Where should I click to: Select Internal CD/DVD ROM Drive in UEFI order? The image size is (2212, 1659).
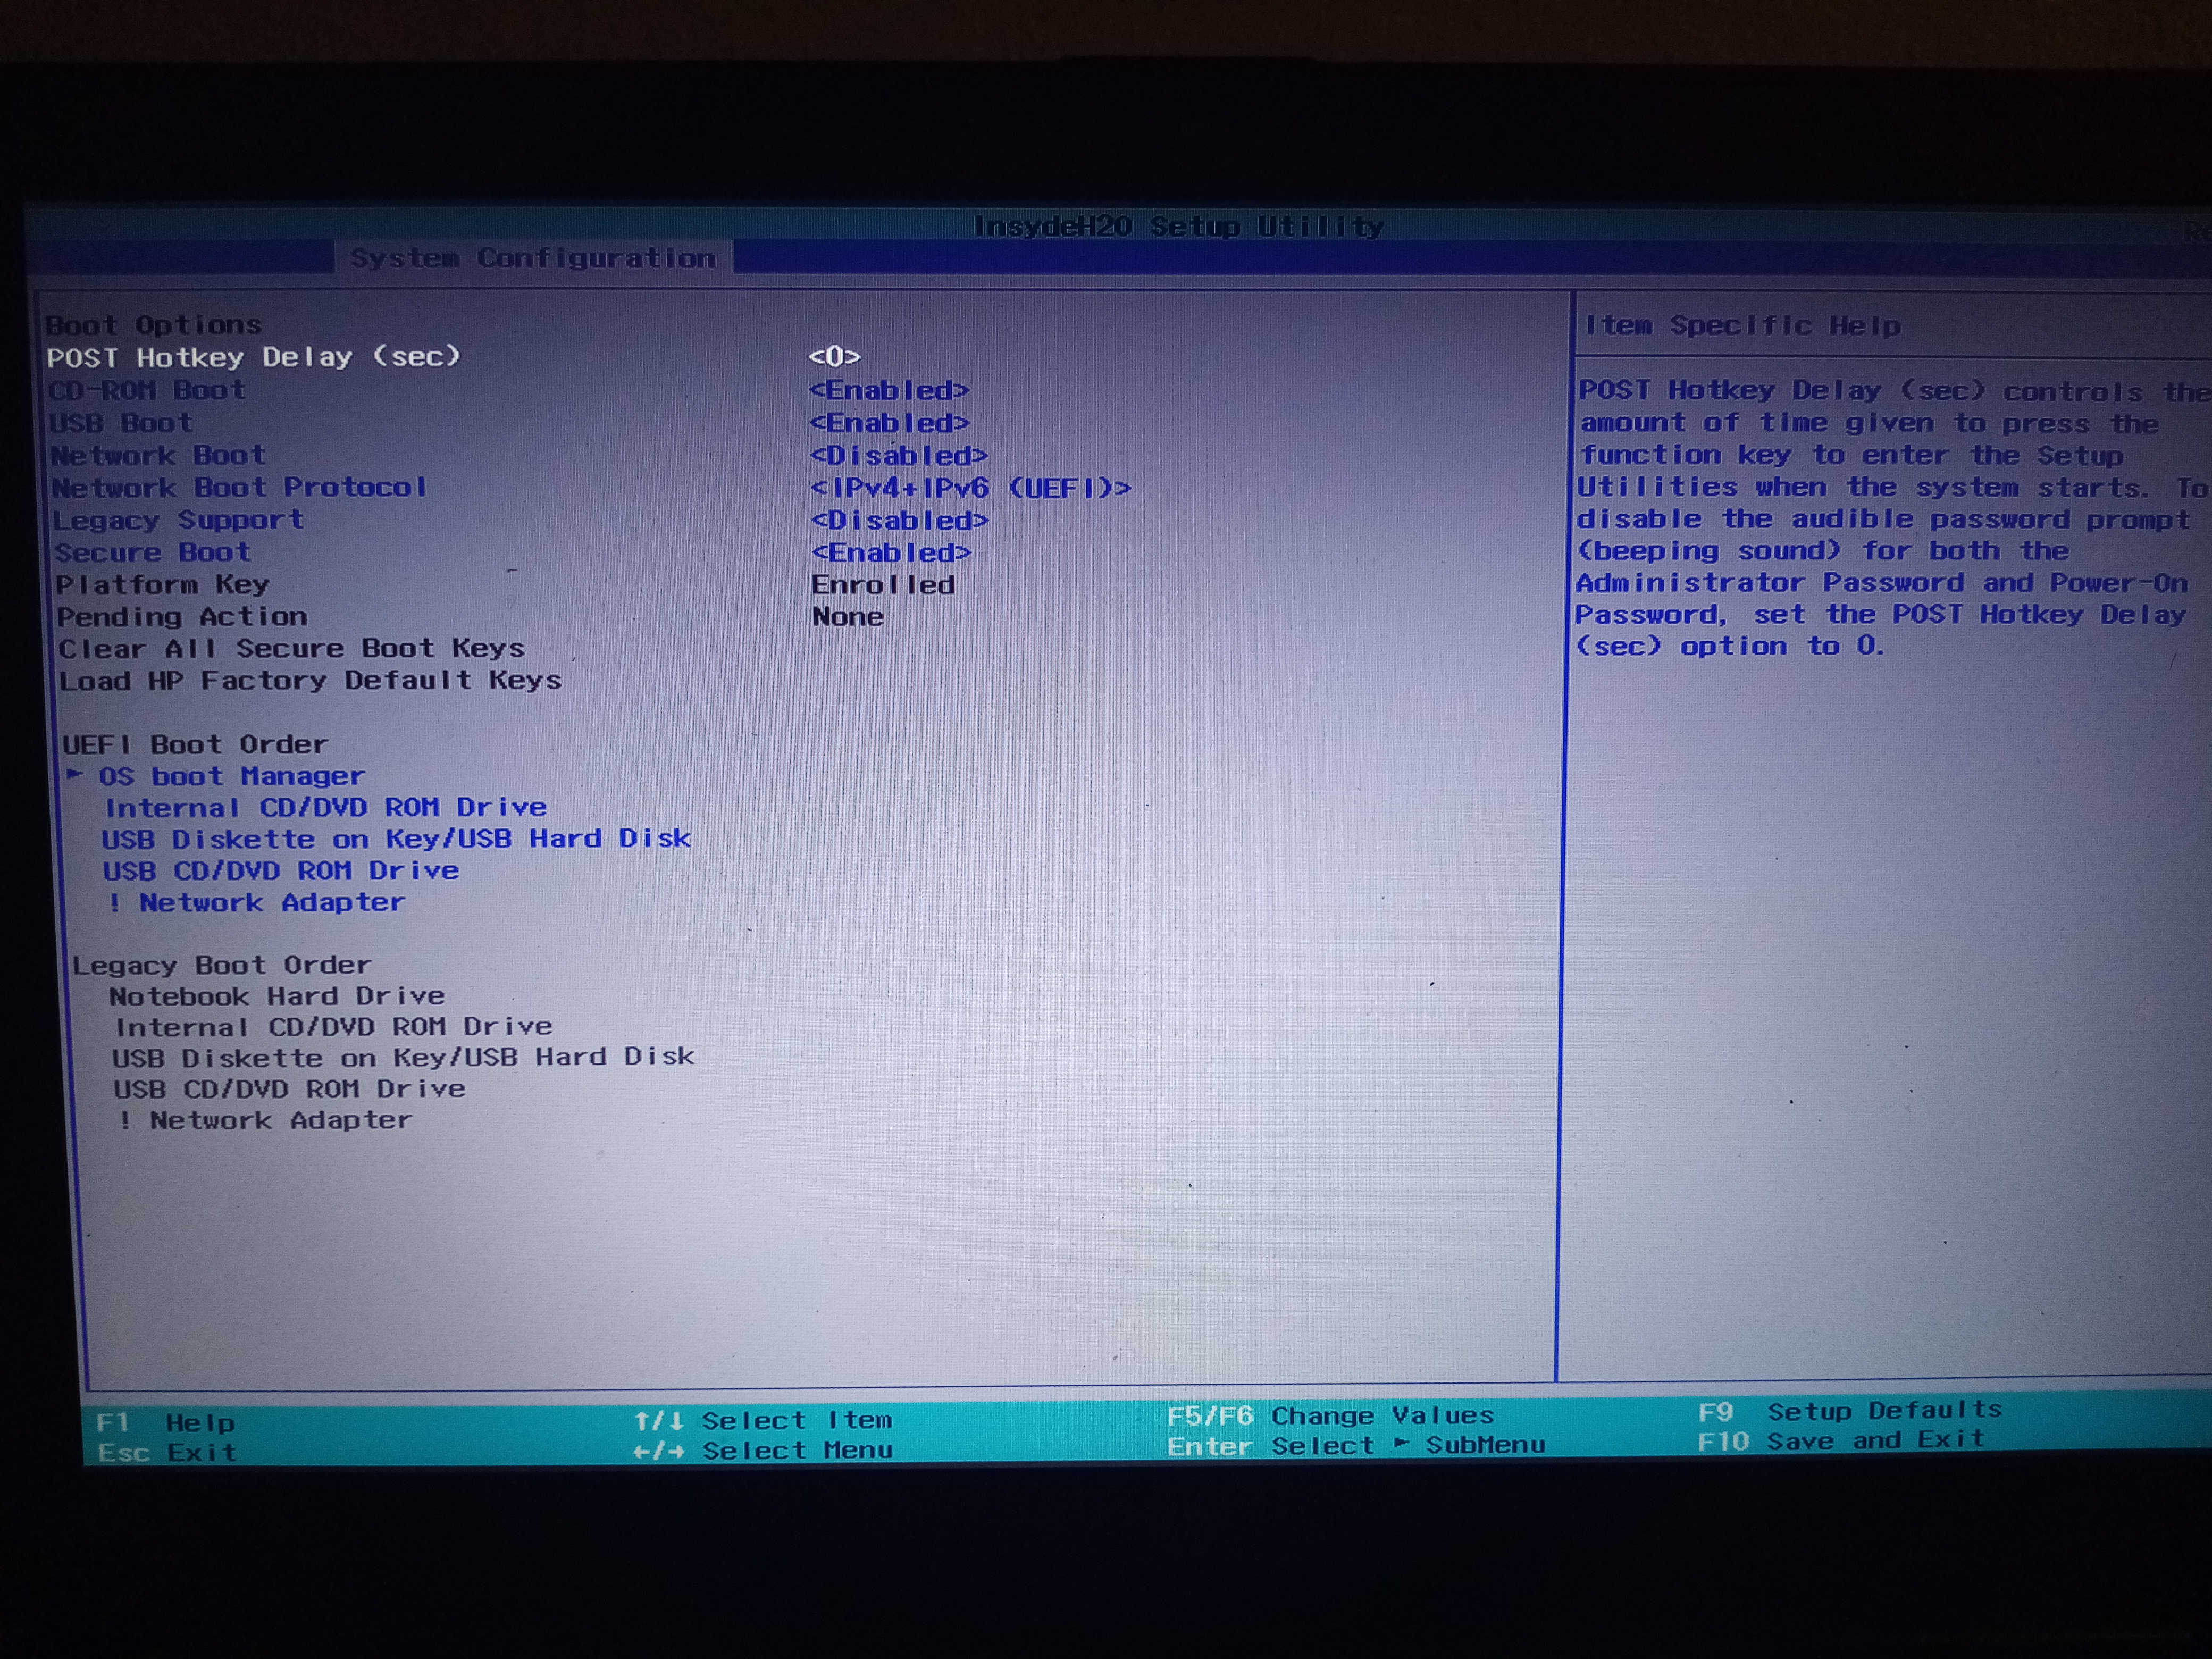click(326, 807)
